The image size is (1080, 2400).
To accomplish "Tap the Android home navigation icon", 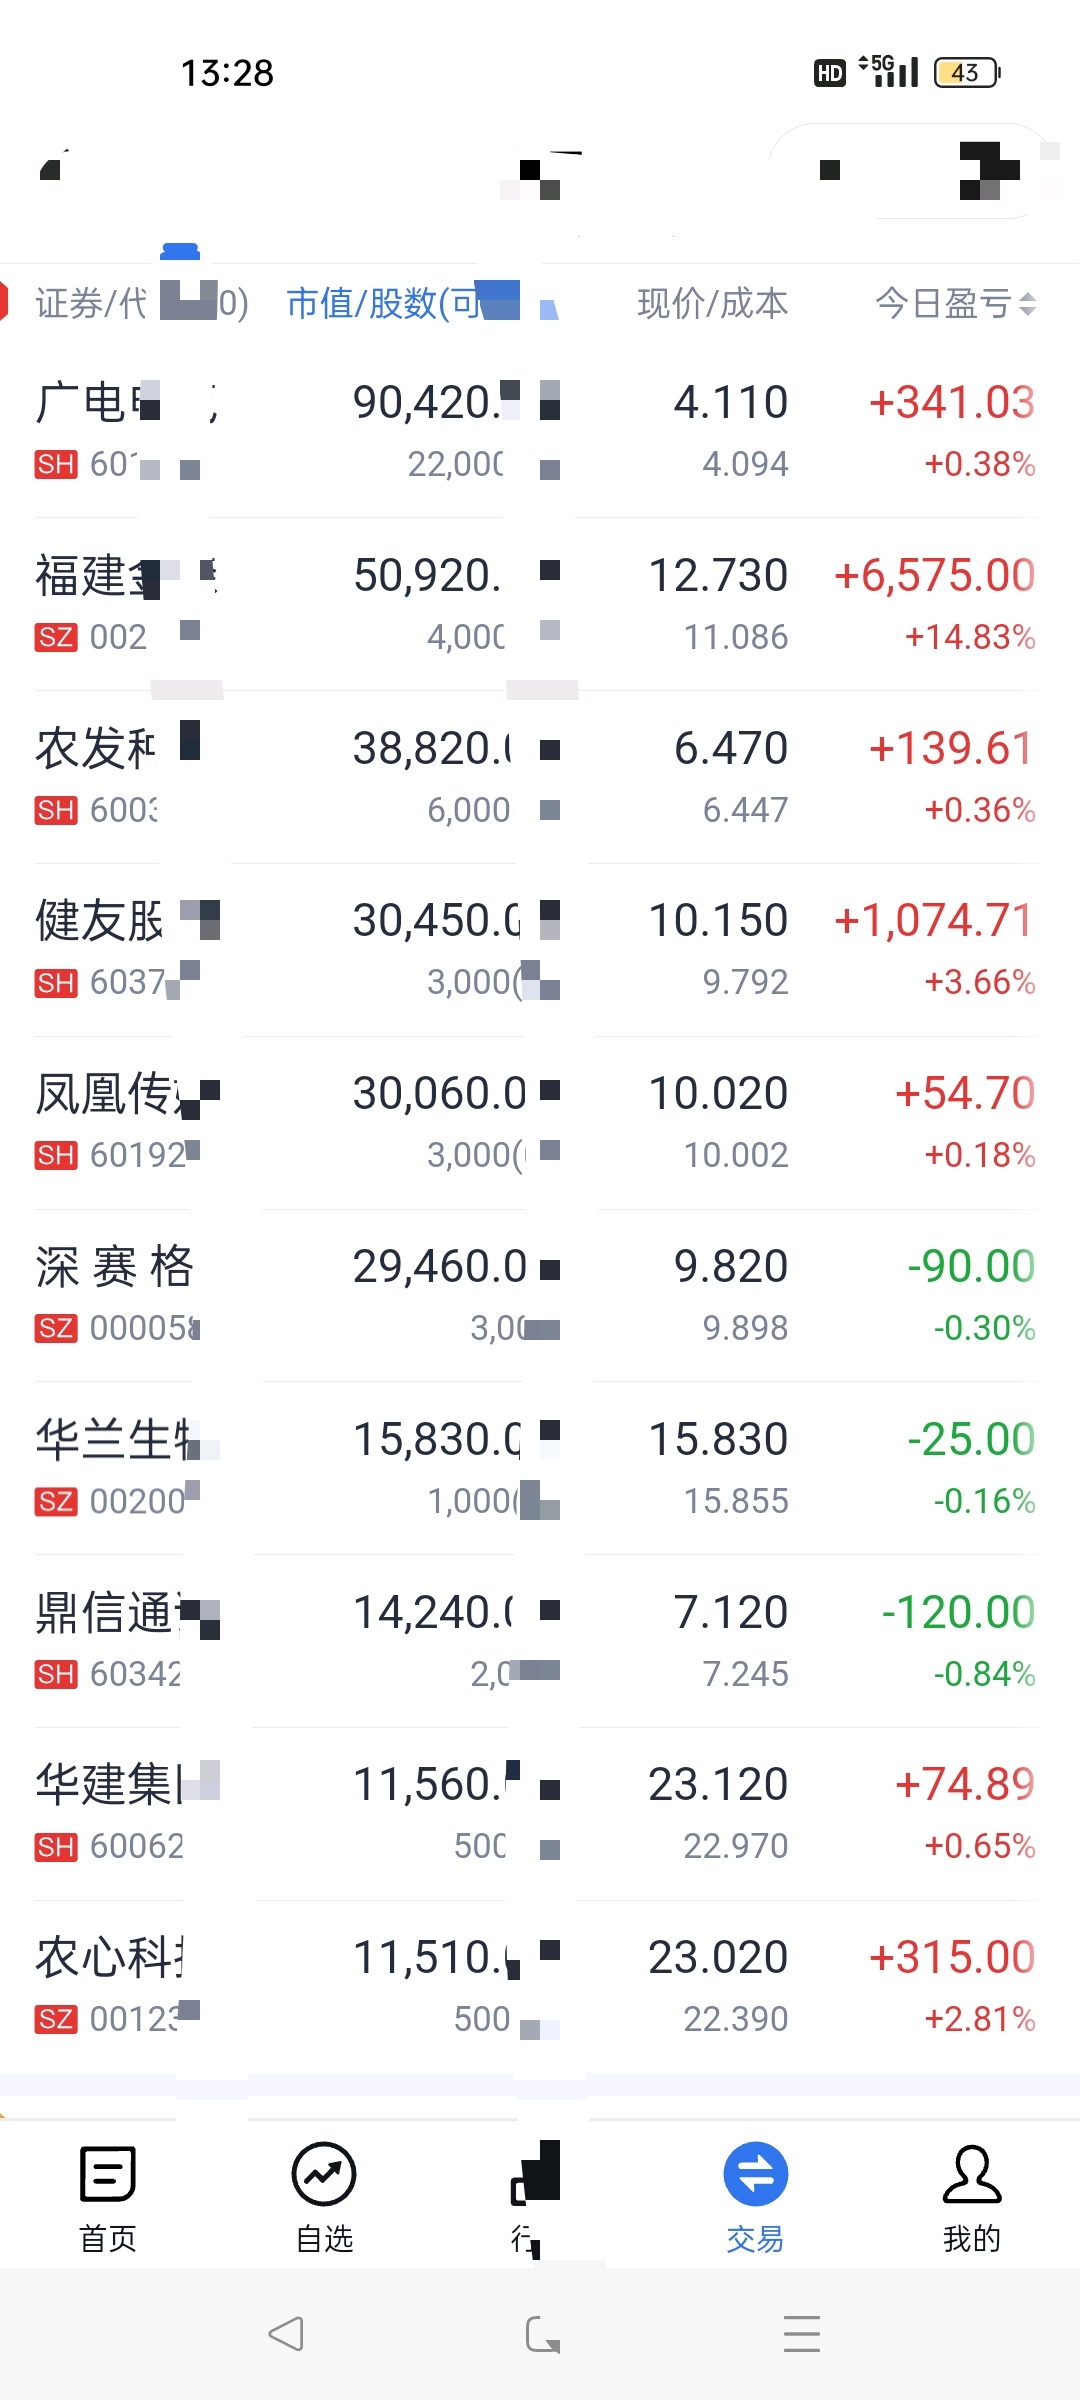I will (543, 2334).
